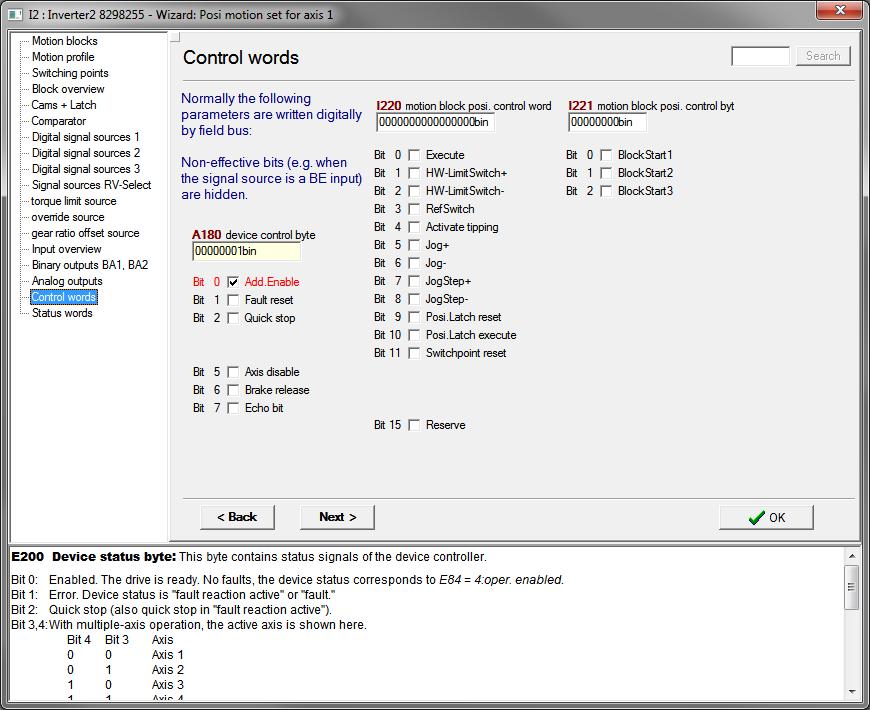Image resolution: width=870 pixels, height=710 pixels.
Task: Check the BlockStart2 checkbox
Action: (606, 173)
